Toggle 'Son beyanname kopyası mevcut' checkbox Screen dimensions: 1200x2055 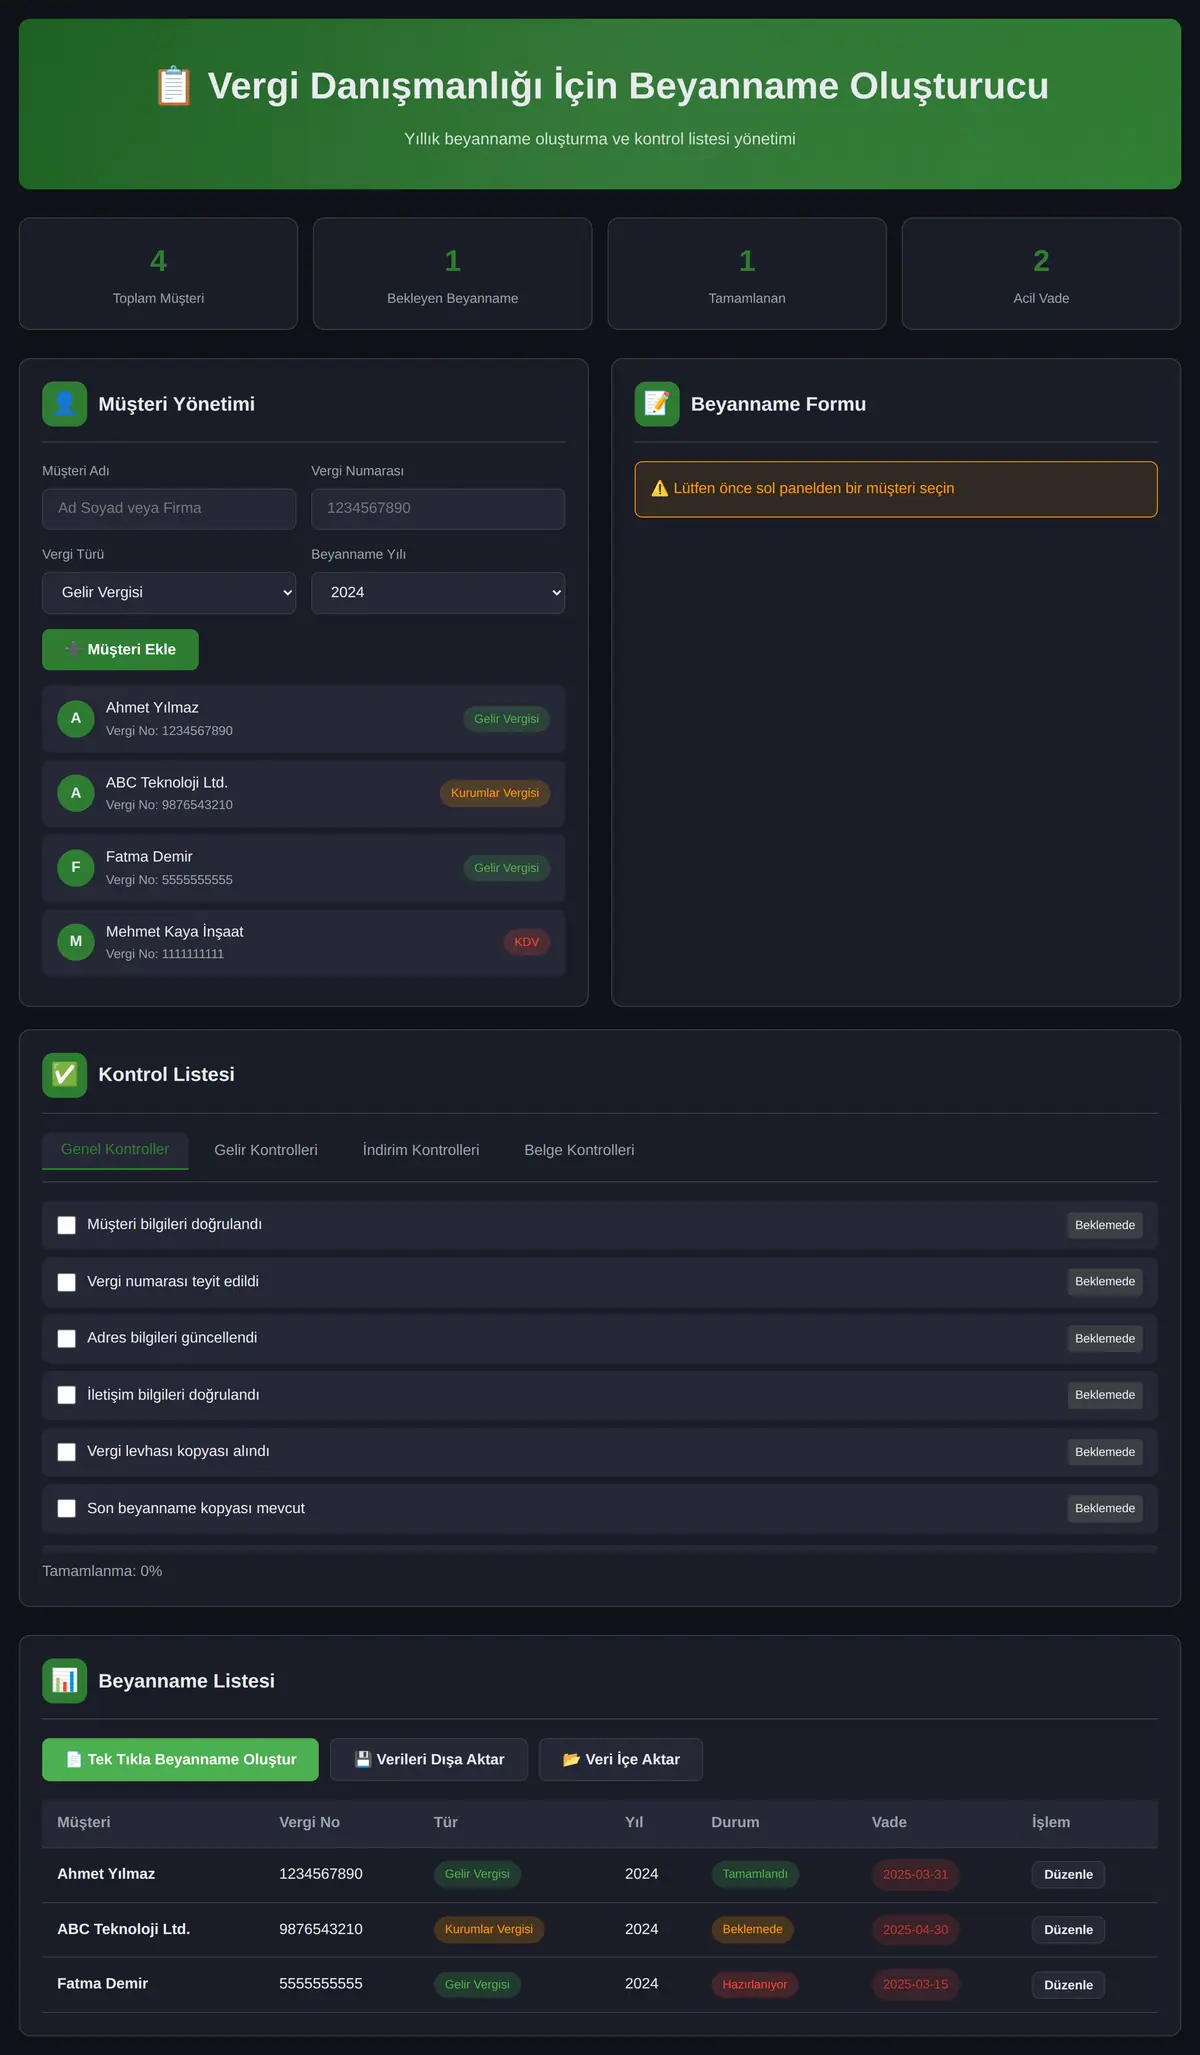[x=67, y=1508]
